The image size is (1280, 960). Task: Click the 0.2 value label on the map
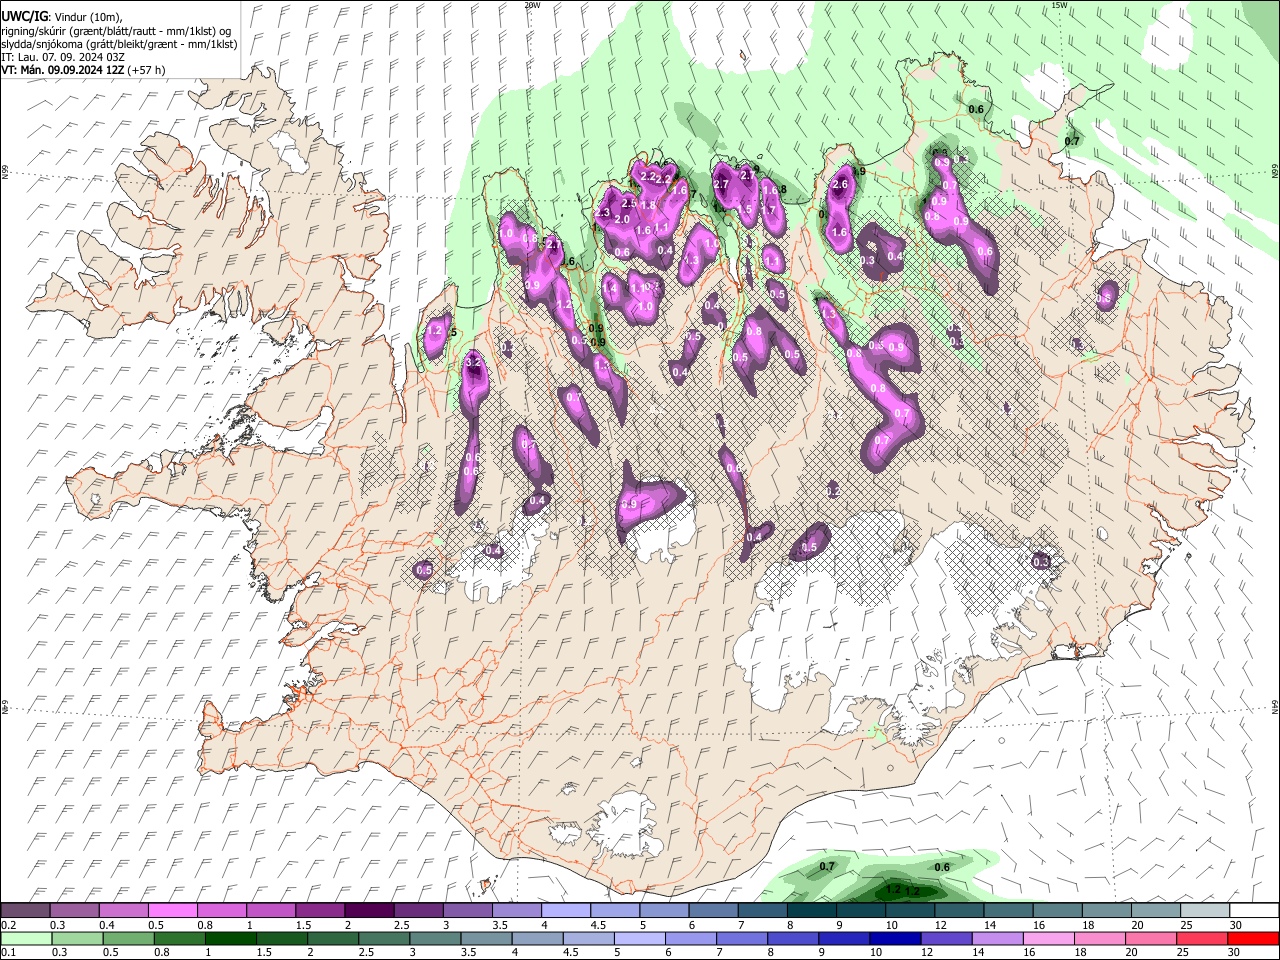834,491
